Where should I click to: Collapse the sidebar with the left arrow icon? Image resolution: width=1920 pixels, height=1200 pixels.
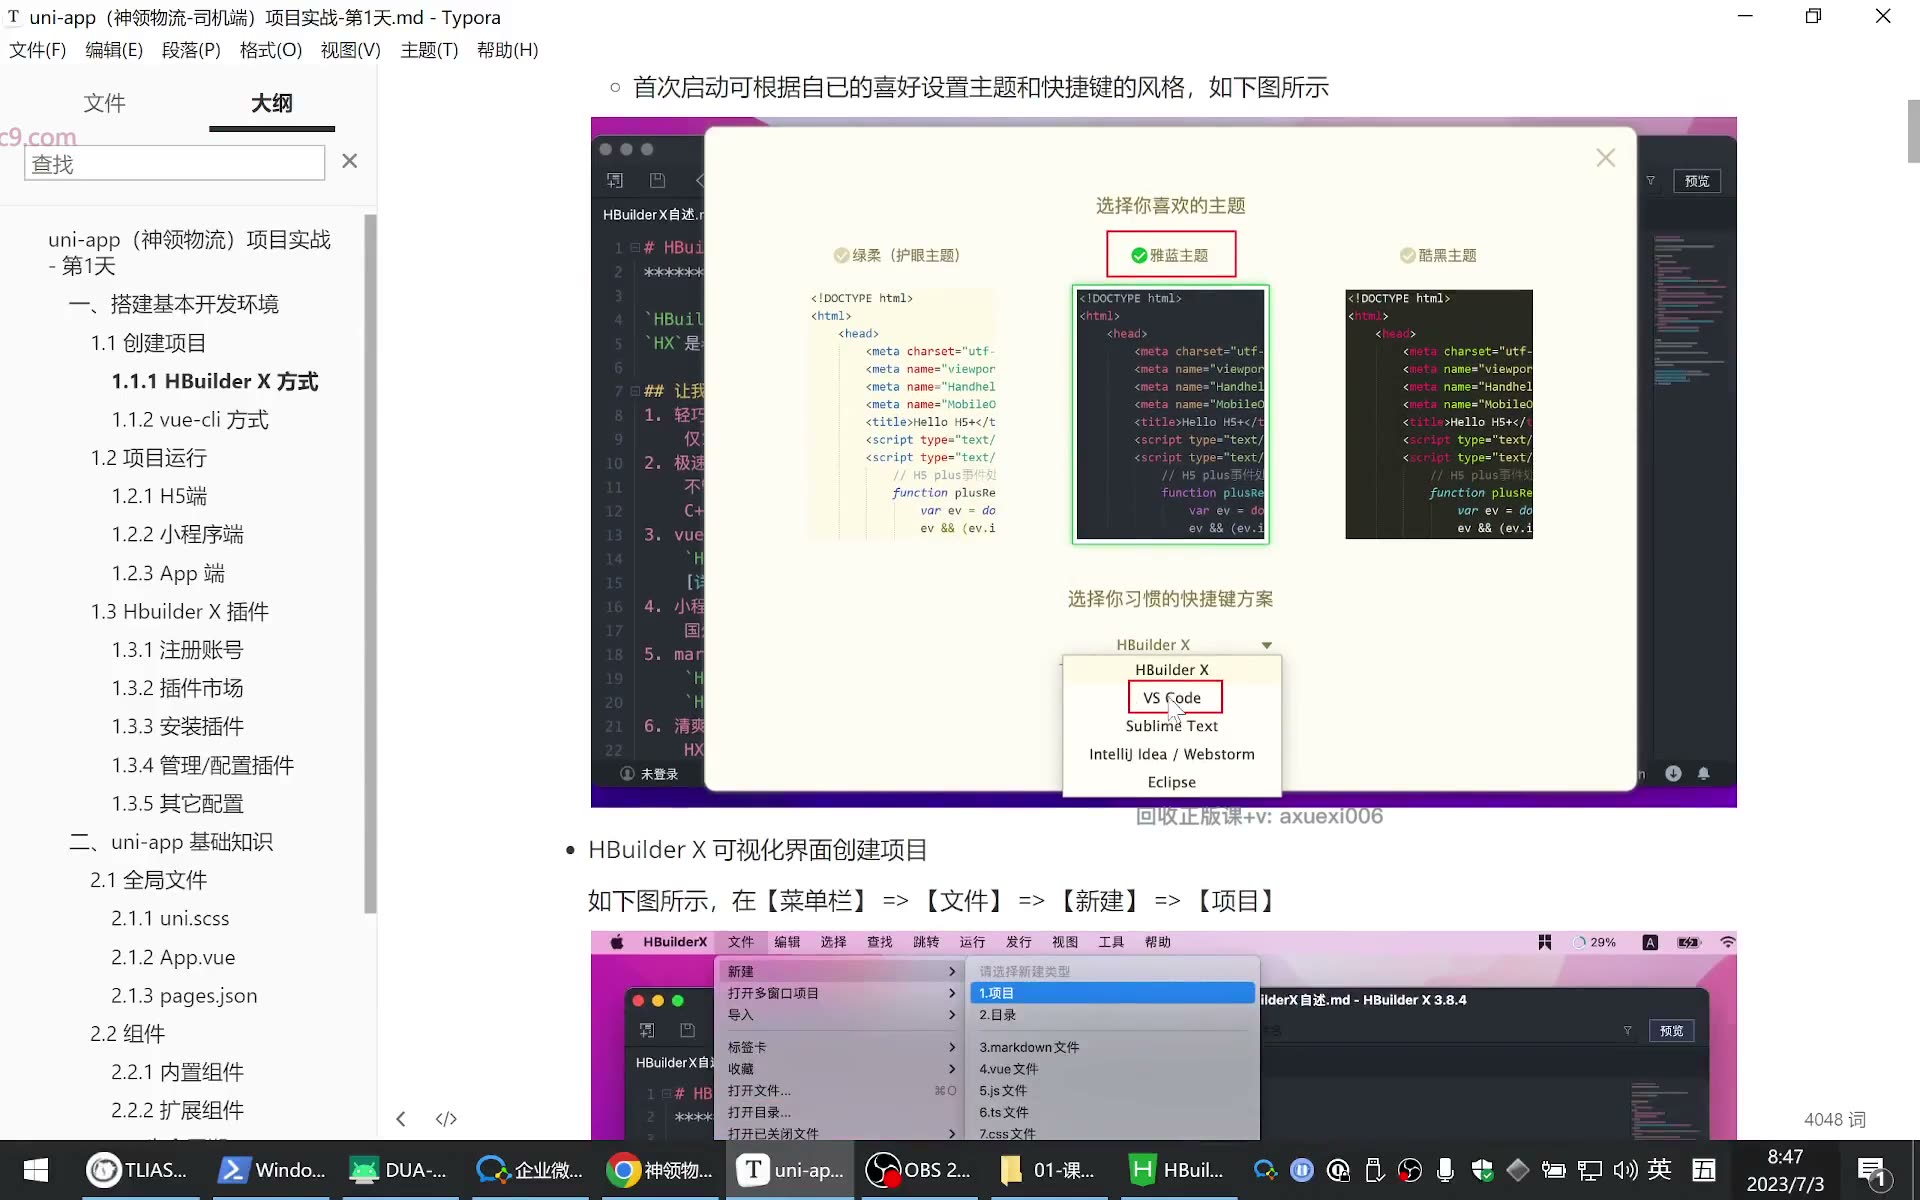pyautogui.click(x=401, y=1119)
